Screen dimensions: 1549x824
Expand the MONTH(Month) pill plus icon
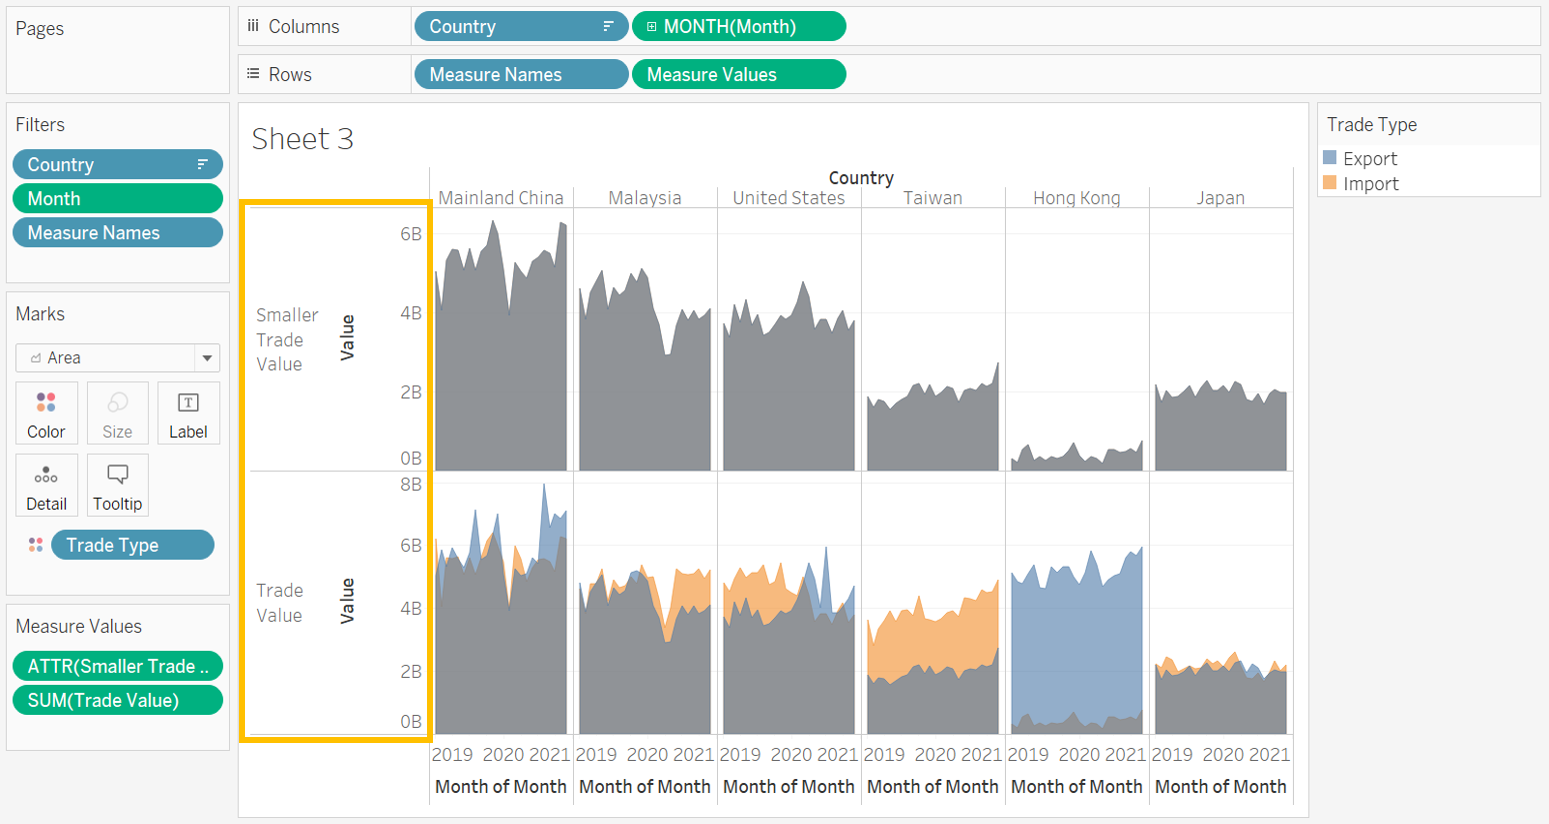[651, 27]
